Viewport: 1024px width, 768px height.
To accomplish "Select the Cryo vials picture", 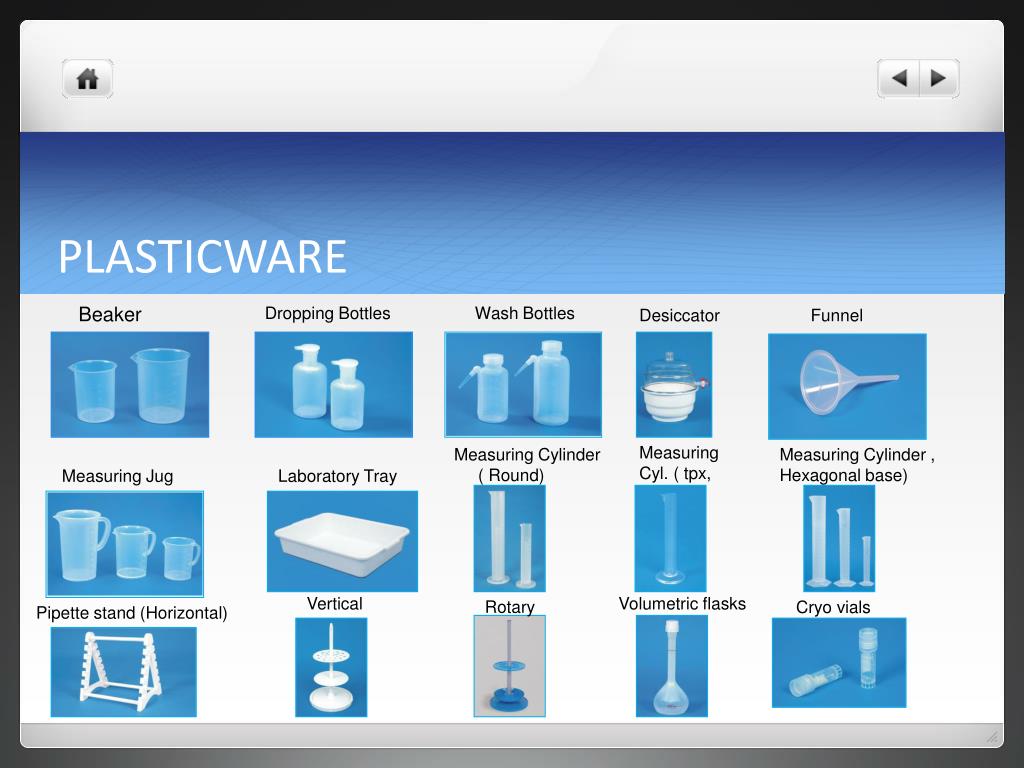I will click(839, 663).
